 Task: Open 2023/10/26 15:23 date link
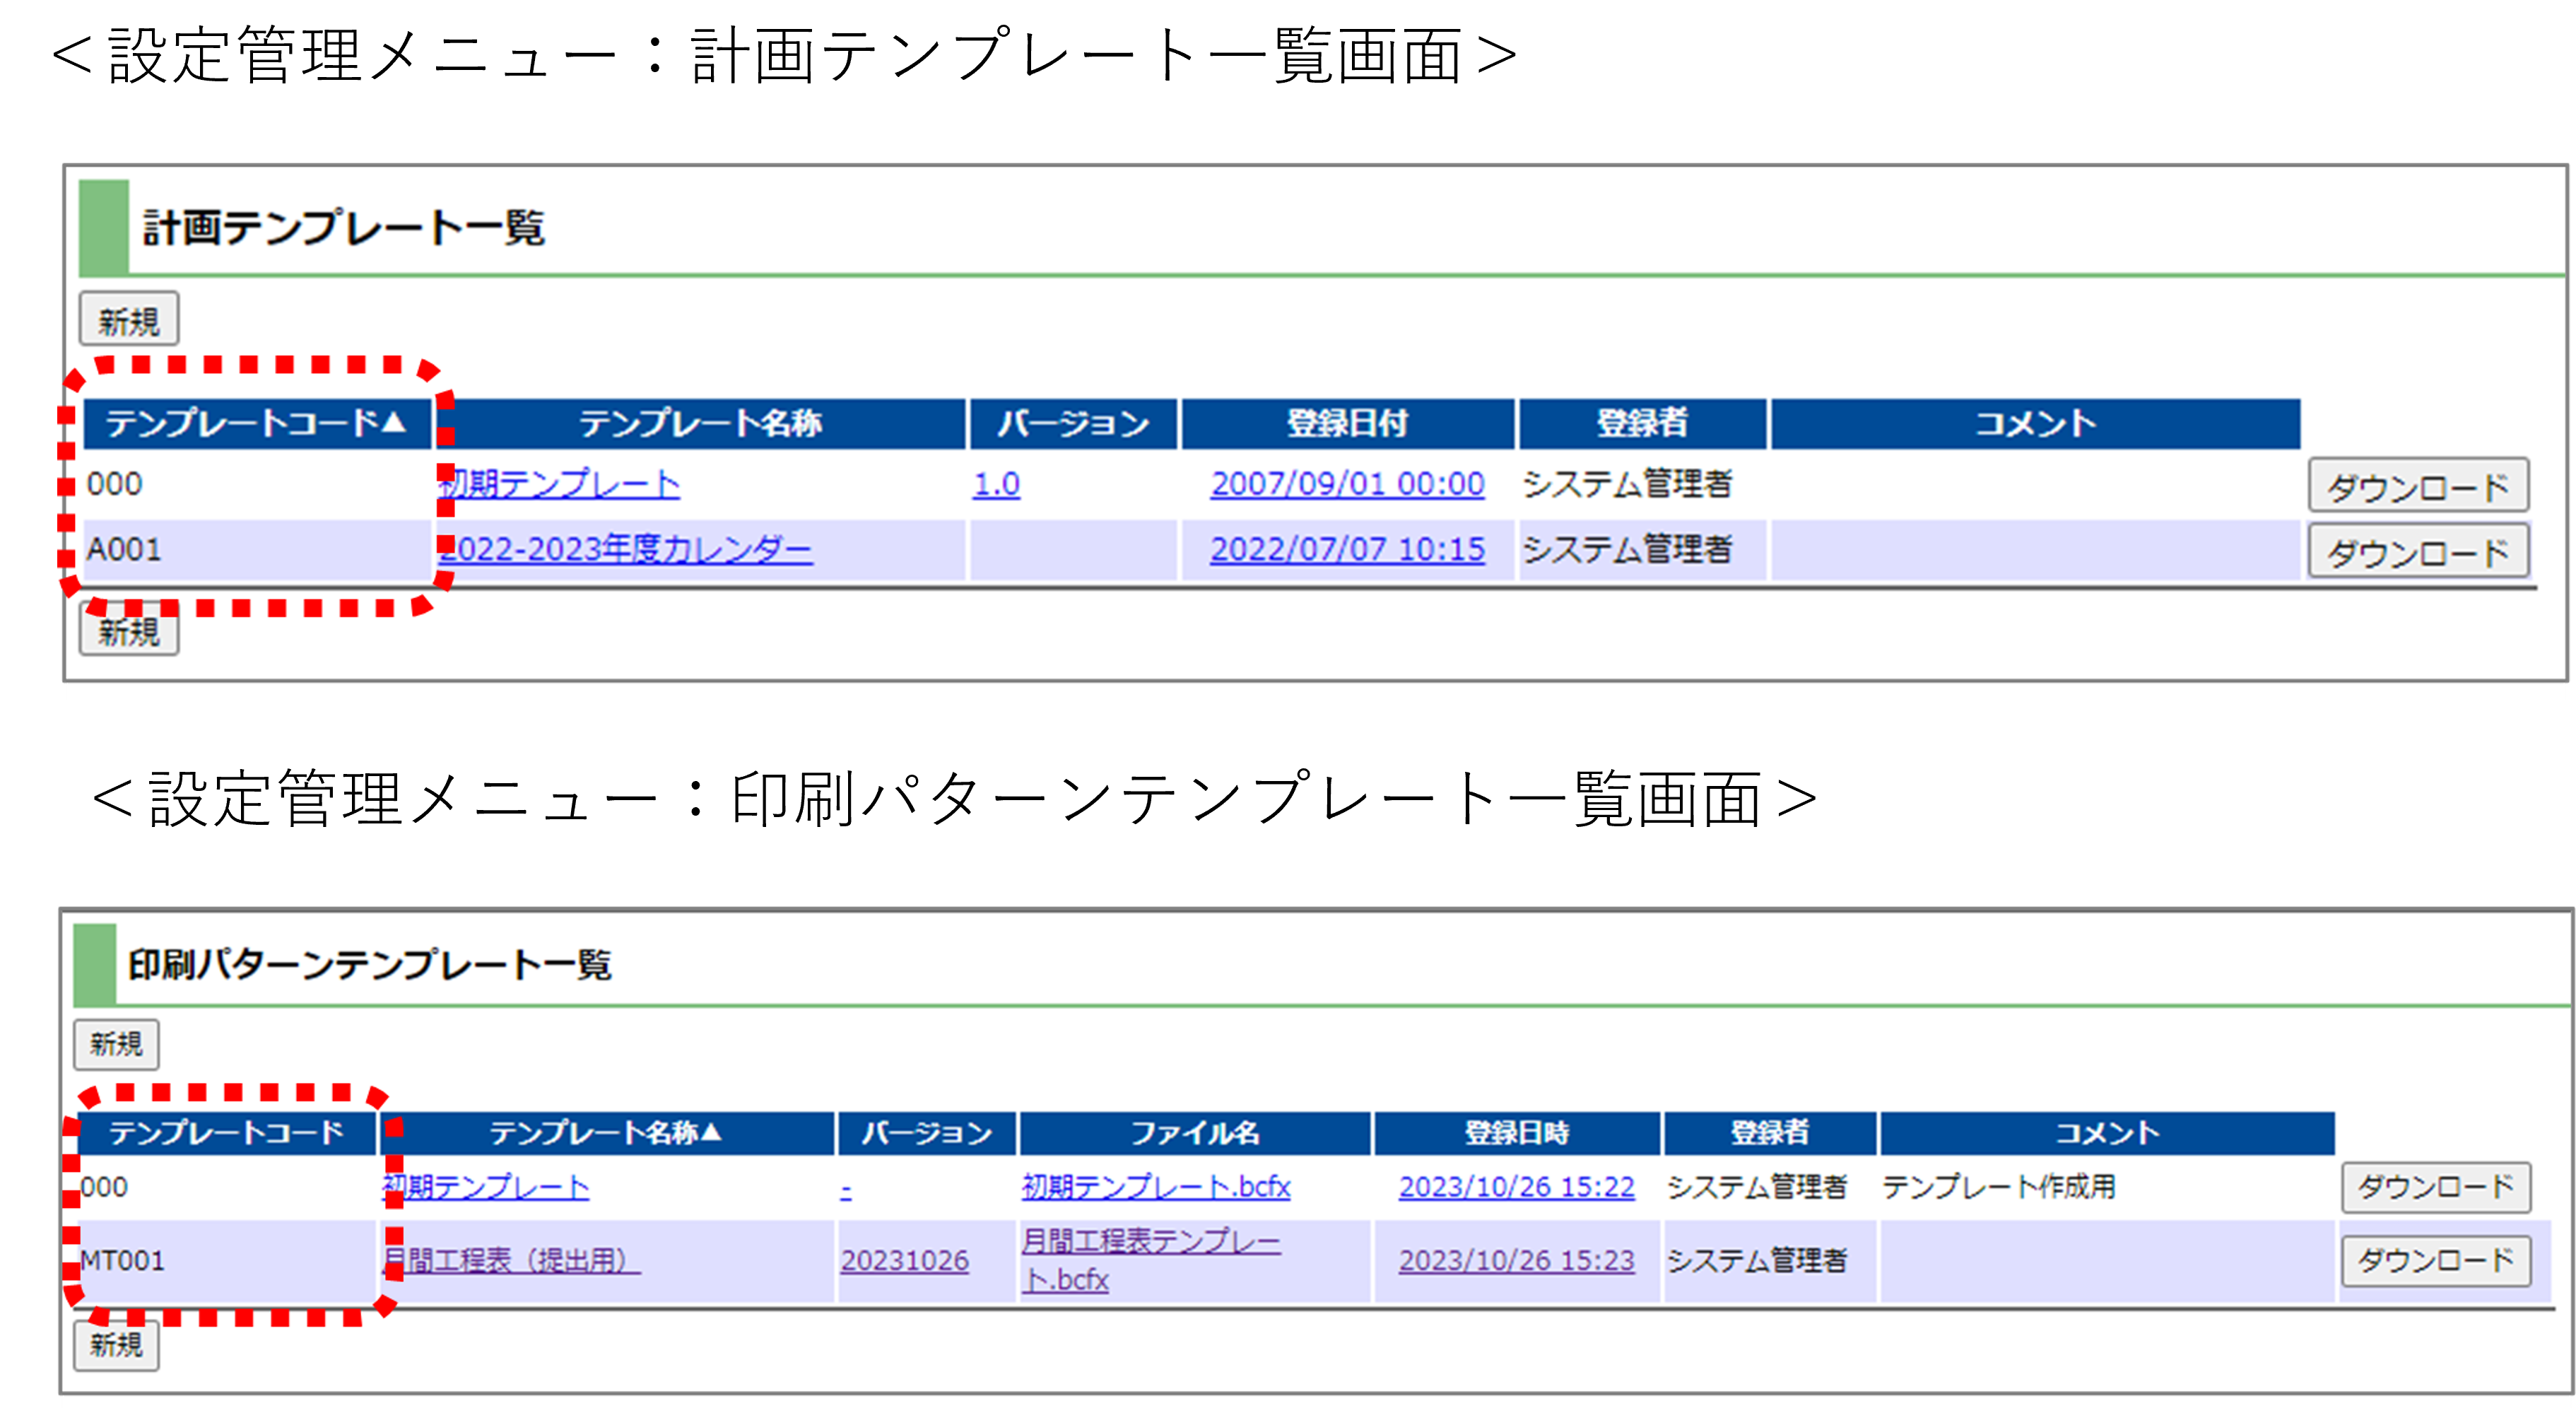coord(1517,1260)
